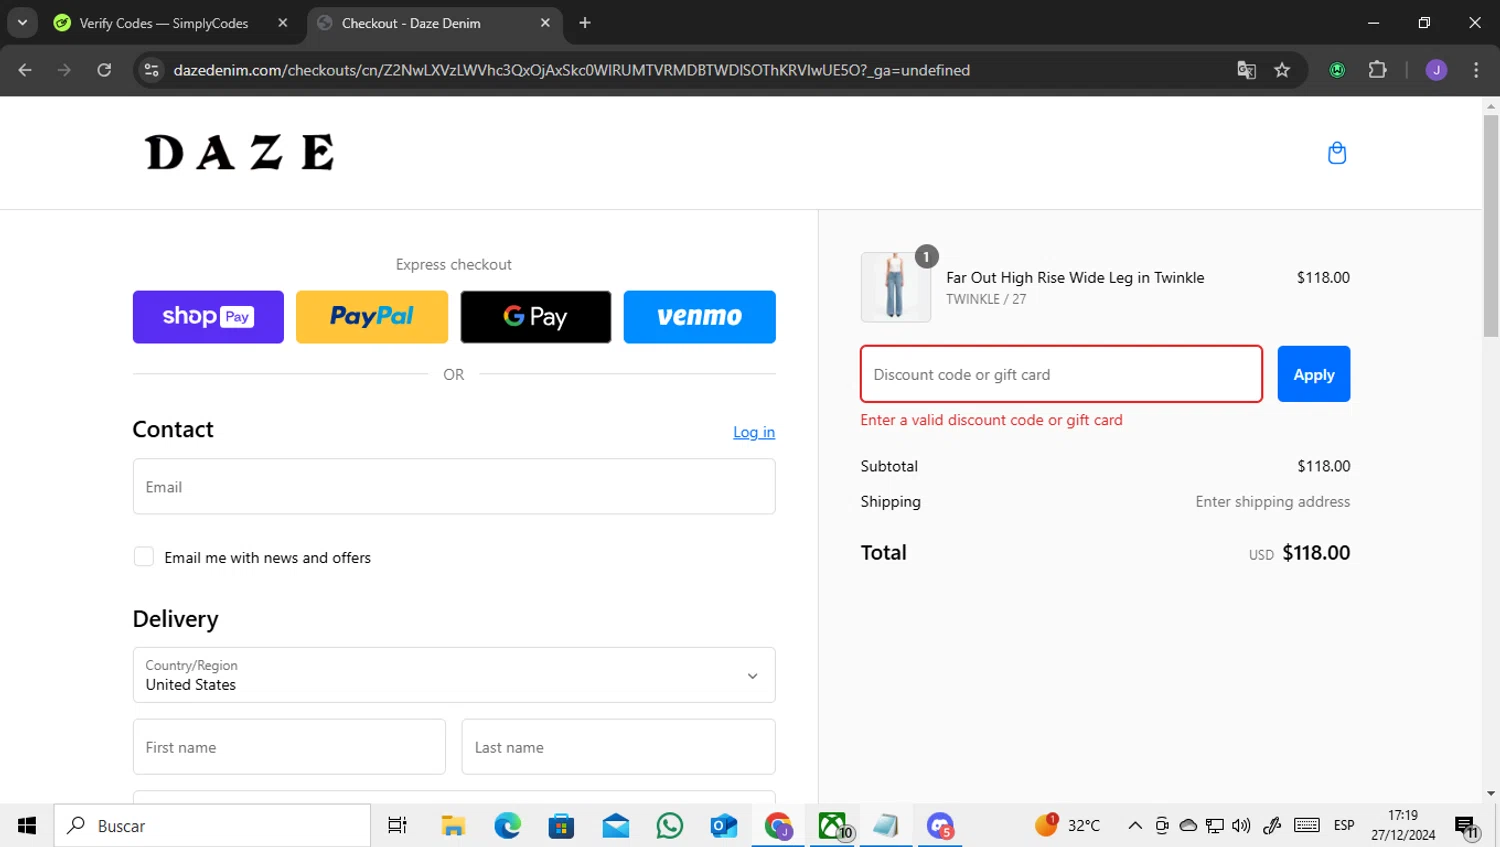Open the shopping bag cart icon
The image size is (1500, 847).
[x=1336, y=153]
